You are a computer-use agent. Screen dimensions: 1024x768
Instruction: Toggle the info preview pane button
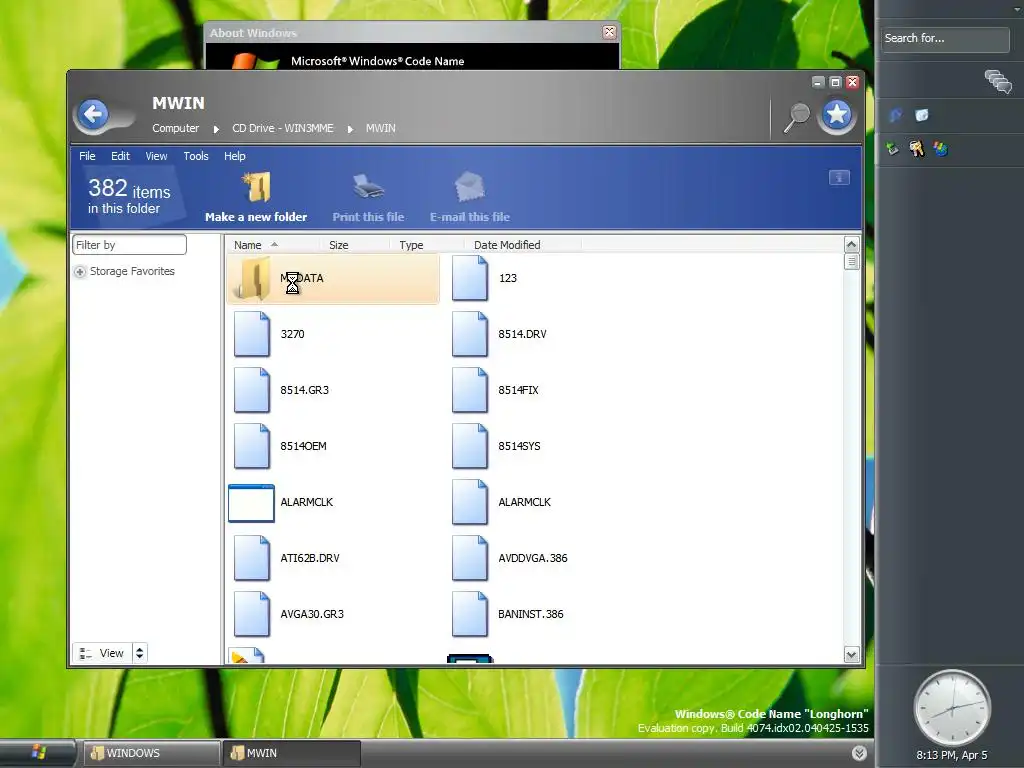click(x=839, y=177)
